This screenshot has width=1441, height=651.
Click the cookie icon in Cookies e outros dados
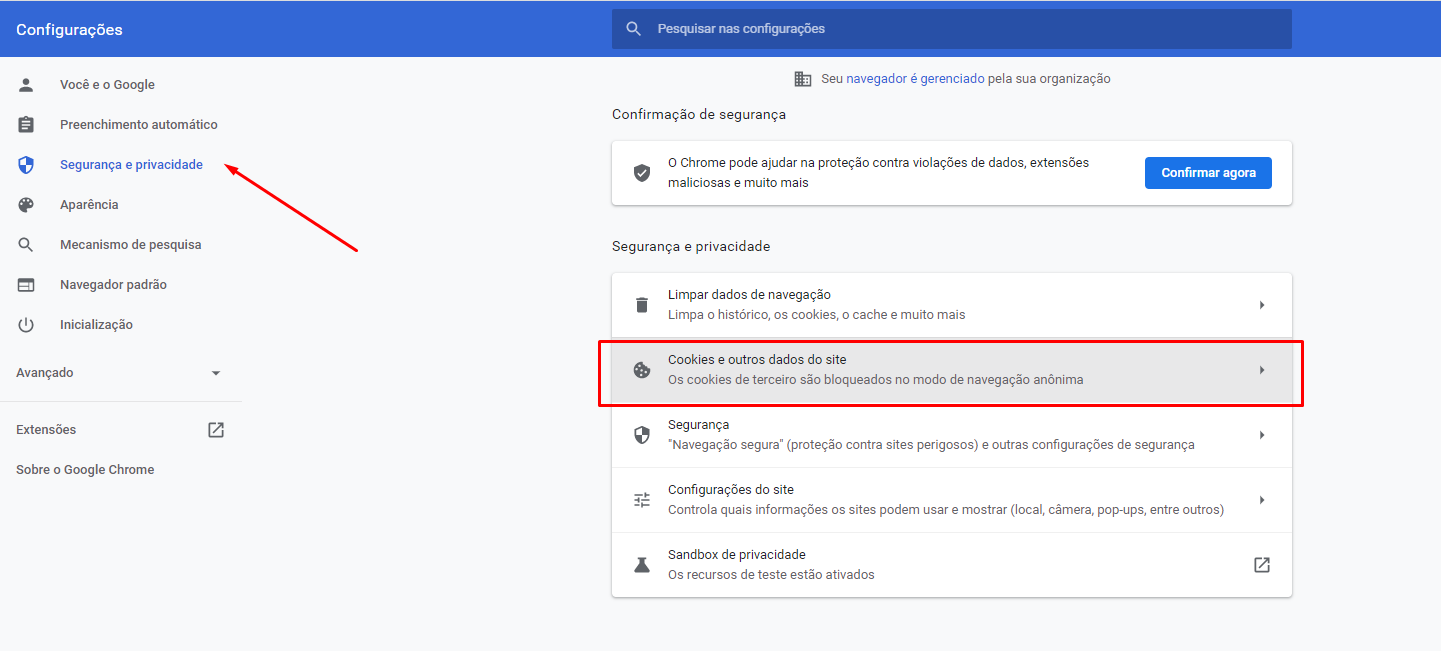click(x=642, y=370)
